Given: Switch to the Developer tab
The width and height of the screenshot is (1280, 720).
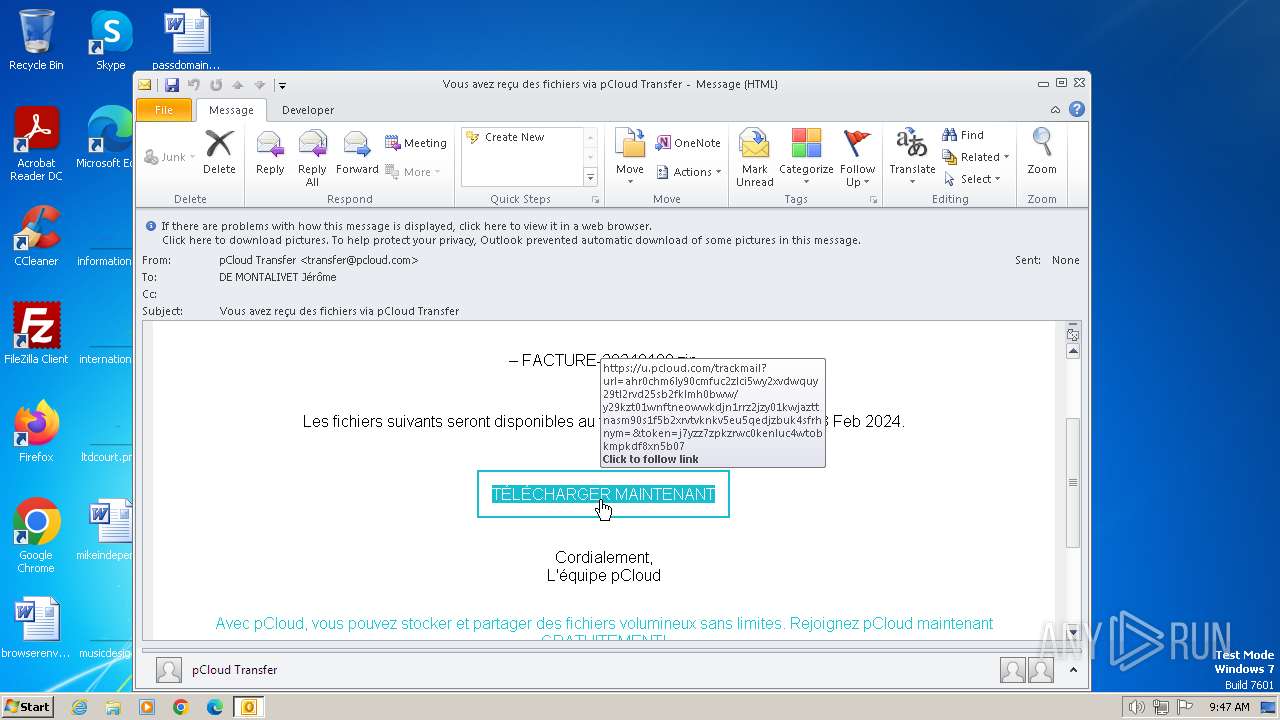Looking at the screenshot, I should click(308, 110).
